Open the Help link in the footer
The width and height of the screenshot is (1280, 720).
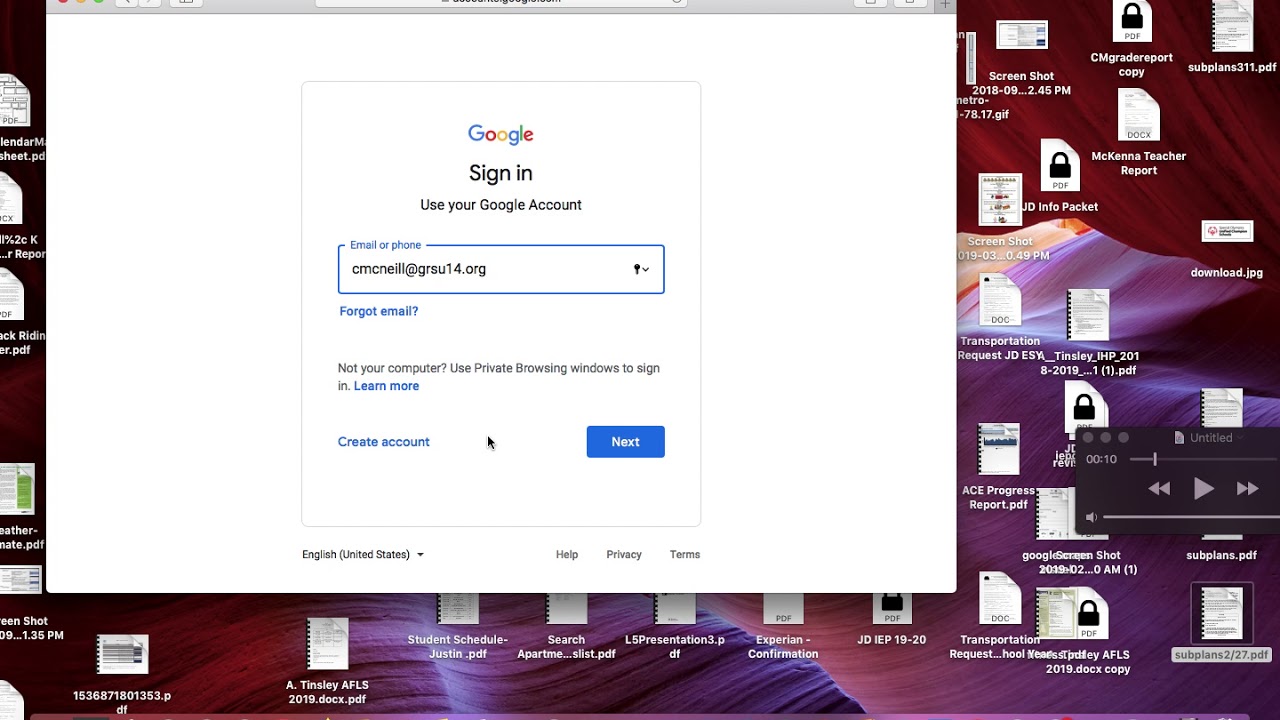(x=567, y=554)
